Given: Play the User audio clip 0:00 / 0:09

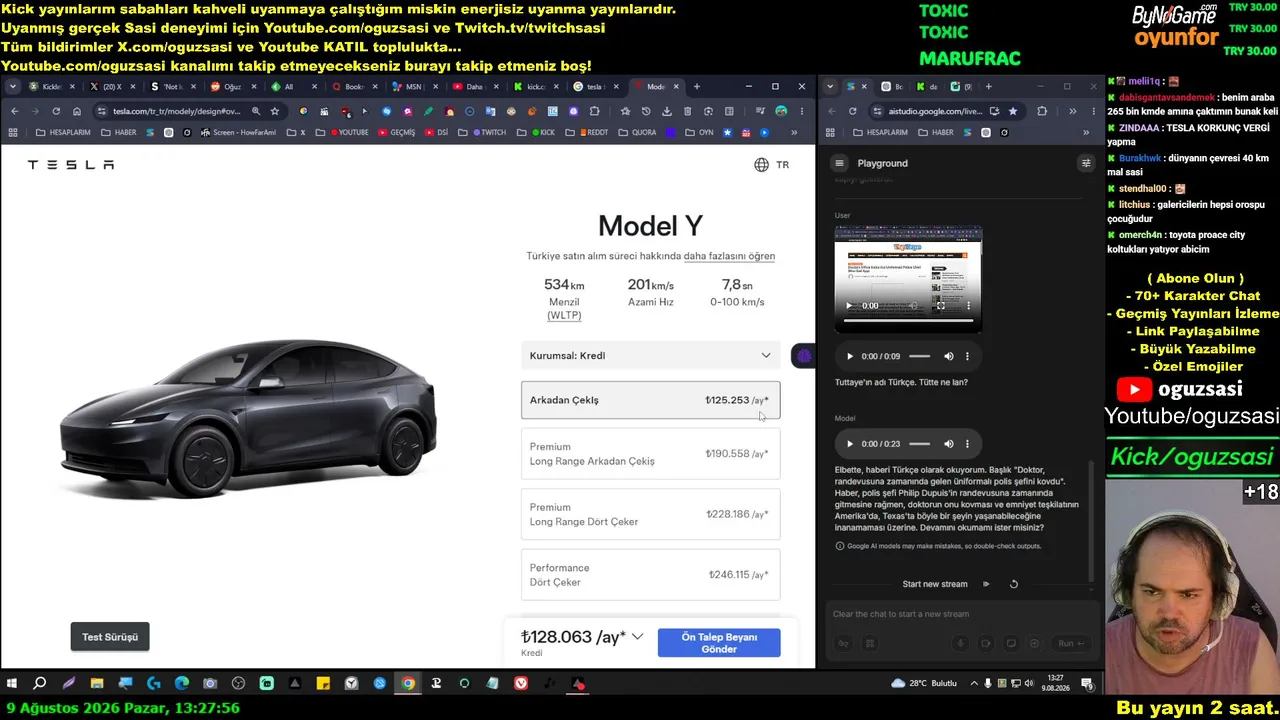Looking at the screenshot, I should (x=851, y=356).
